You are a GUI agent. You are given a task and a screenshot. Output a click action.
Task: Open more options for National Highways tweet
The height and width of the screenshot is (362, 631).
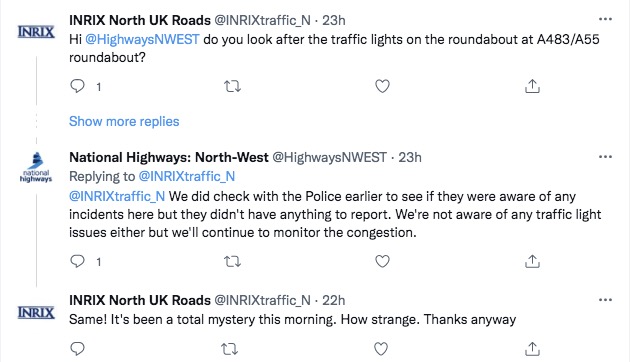click(x=605, y=157)
